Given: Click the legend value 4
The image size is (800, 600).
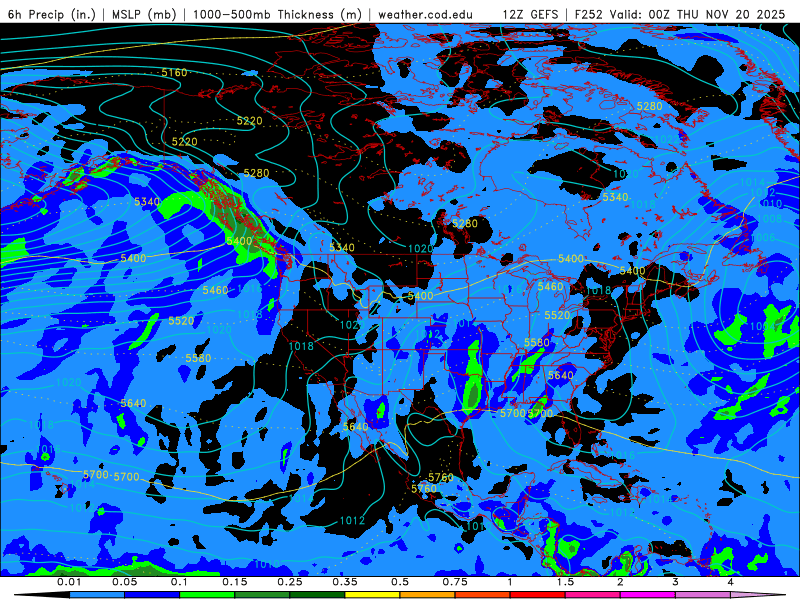Looking at the screenshot, I should click(731, 582).
